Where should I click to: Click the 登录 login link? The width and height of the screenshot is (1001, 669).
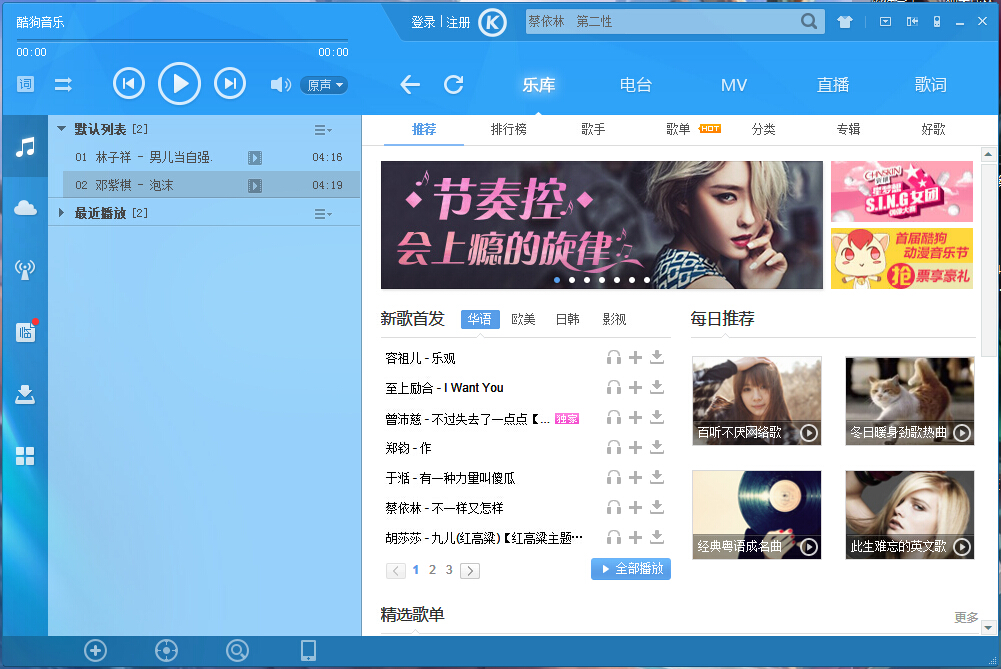(423, 22)
